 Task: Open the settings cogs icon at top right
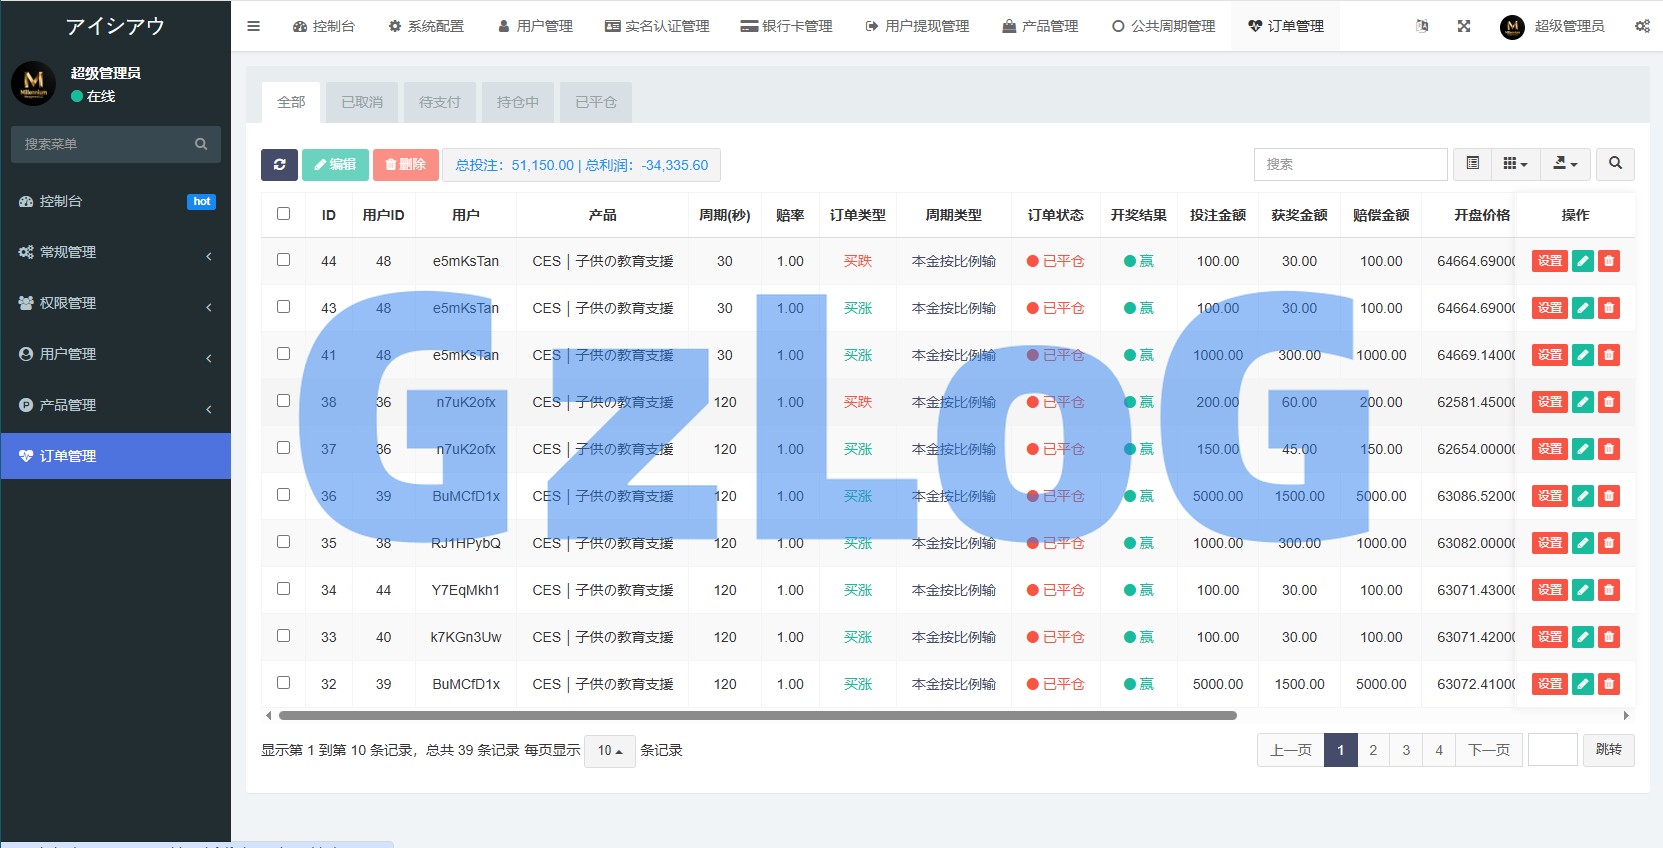coord(1642,26)
